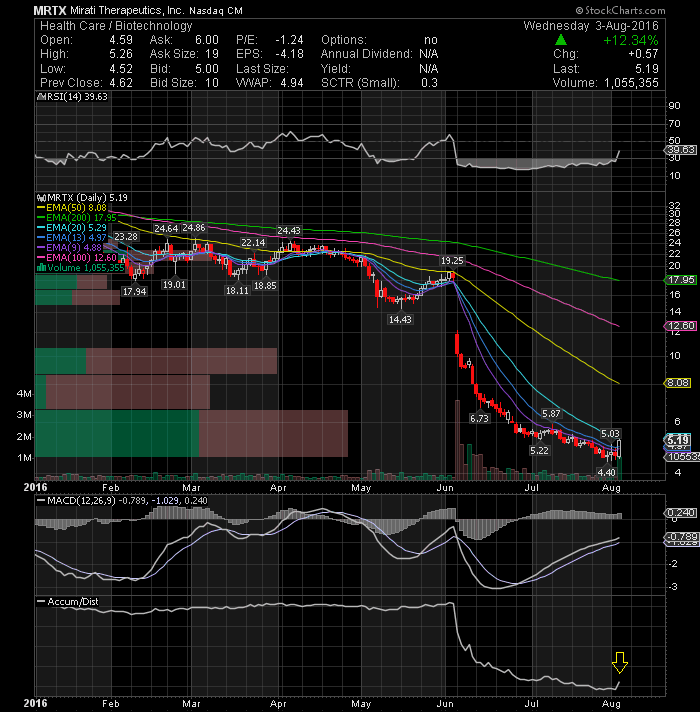Click the volume bars icon in the legend
Image resolution: width=700 pixels, height=712 pixels.
pyautogui.click(x=41, y=268)
